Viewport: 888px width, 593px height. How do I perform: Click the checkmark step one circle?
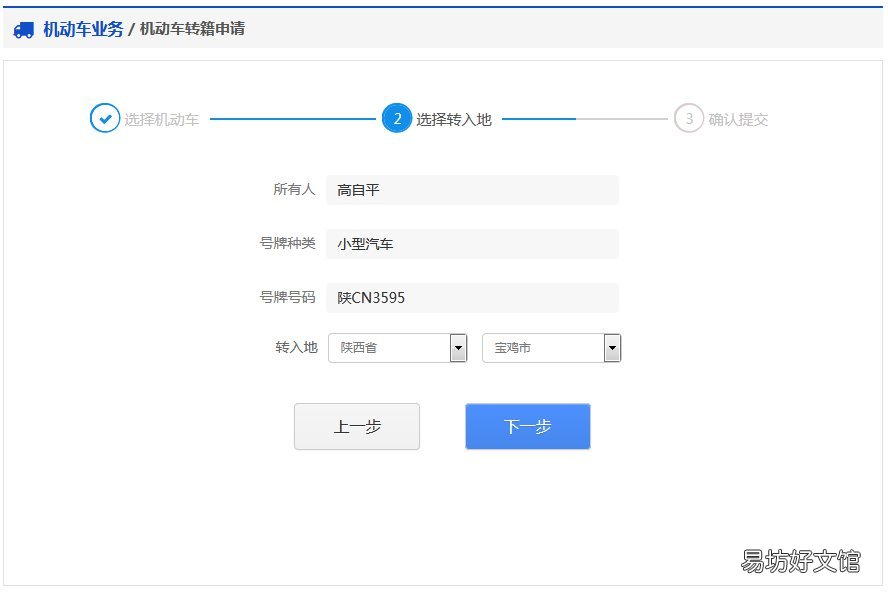click(x=105, y=118)
